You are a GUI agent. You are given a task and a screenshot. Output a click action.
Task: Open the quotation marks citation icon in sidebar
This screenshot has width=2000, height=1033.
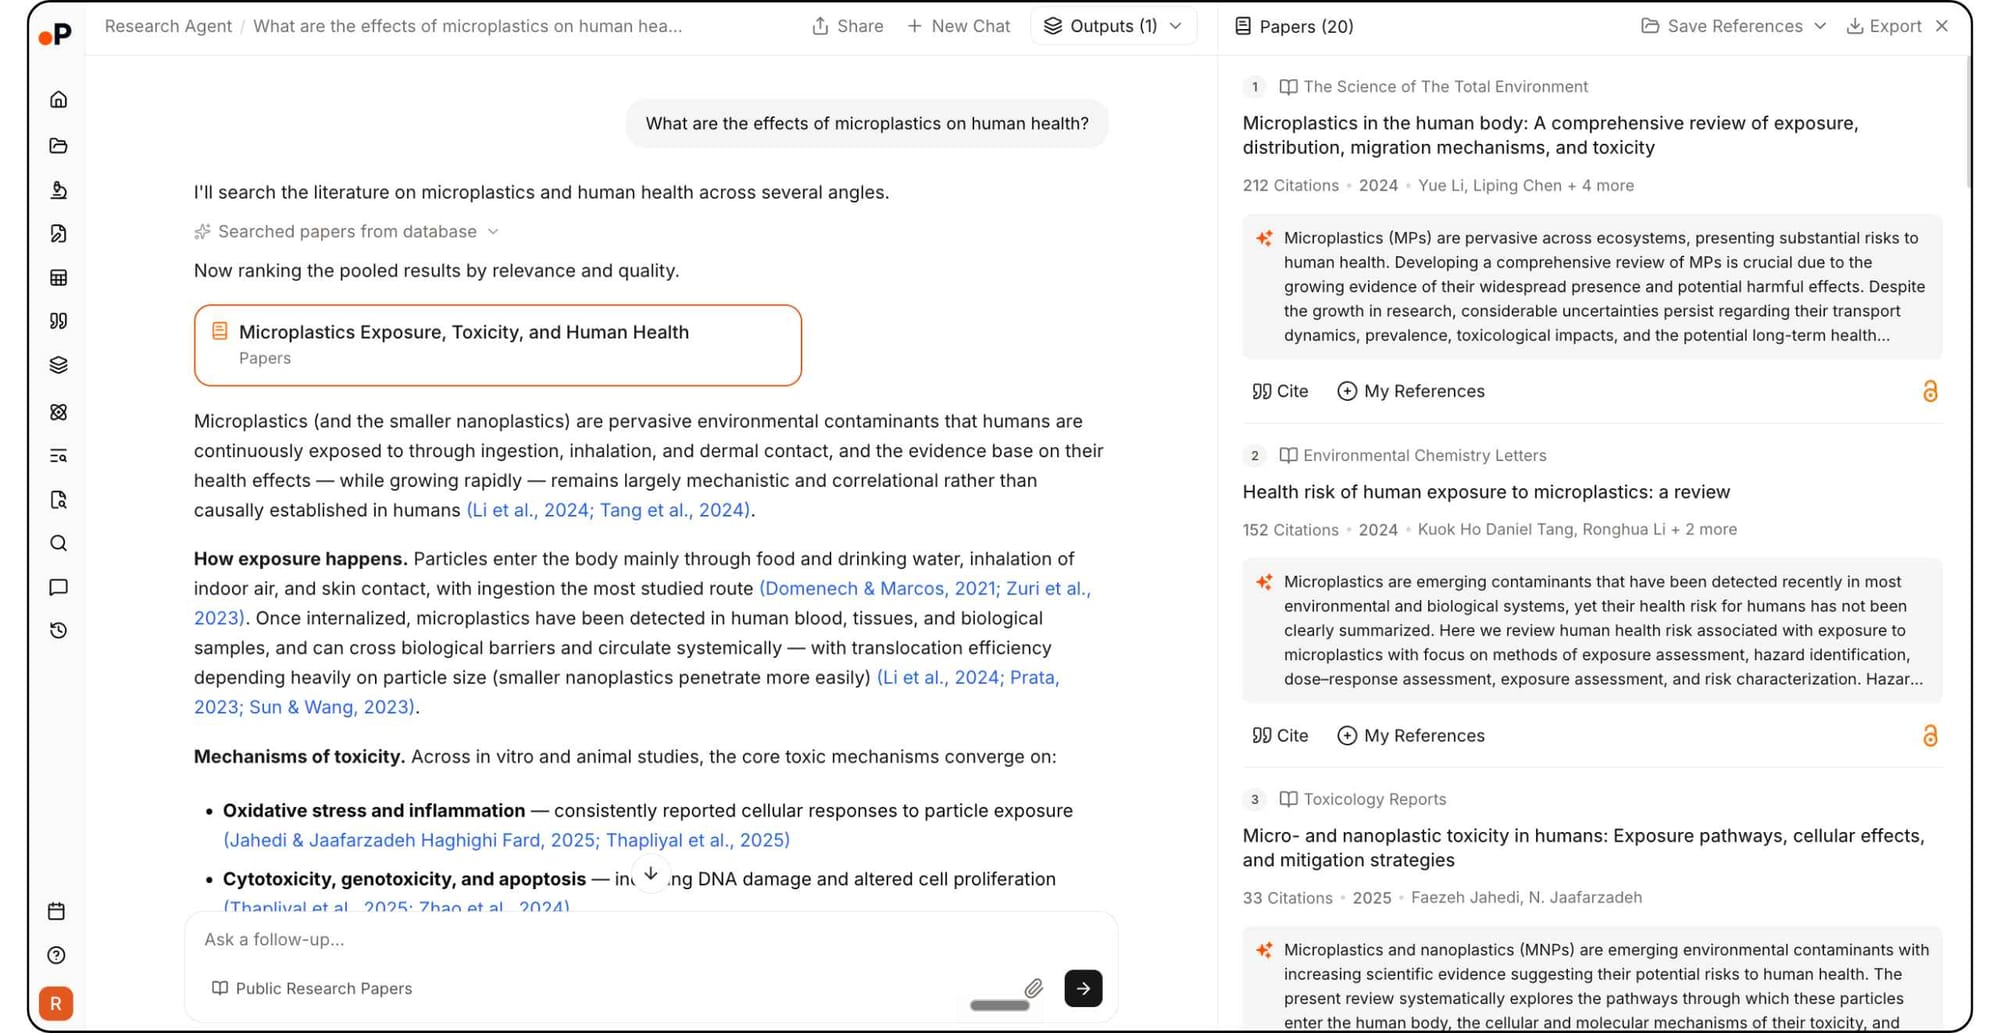click(58, 321)
